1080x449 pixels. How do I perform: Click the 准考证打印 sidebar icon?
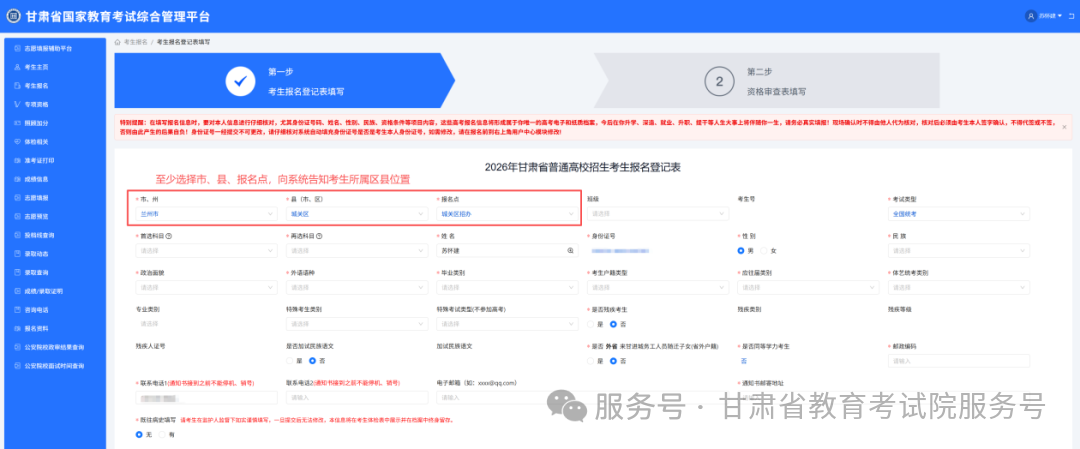point(17,160)
